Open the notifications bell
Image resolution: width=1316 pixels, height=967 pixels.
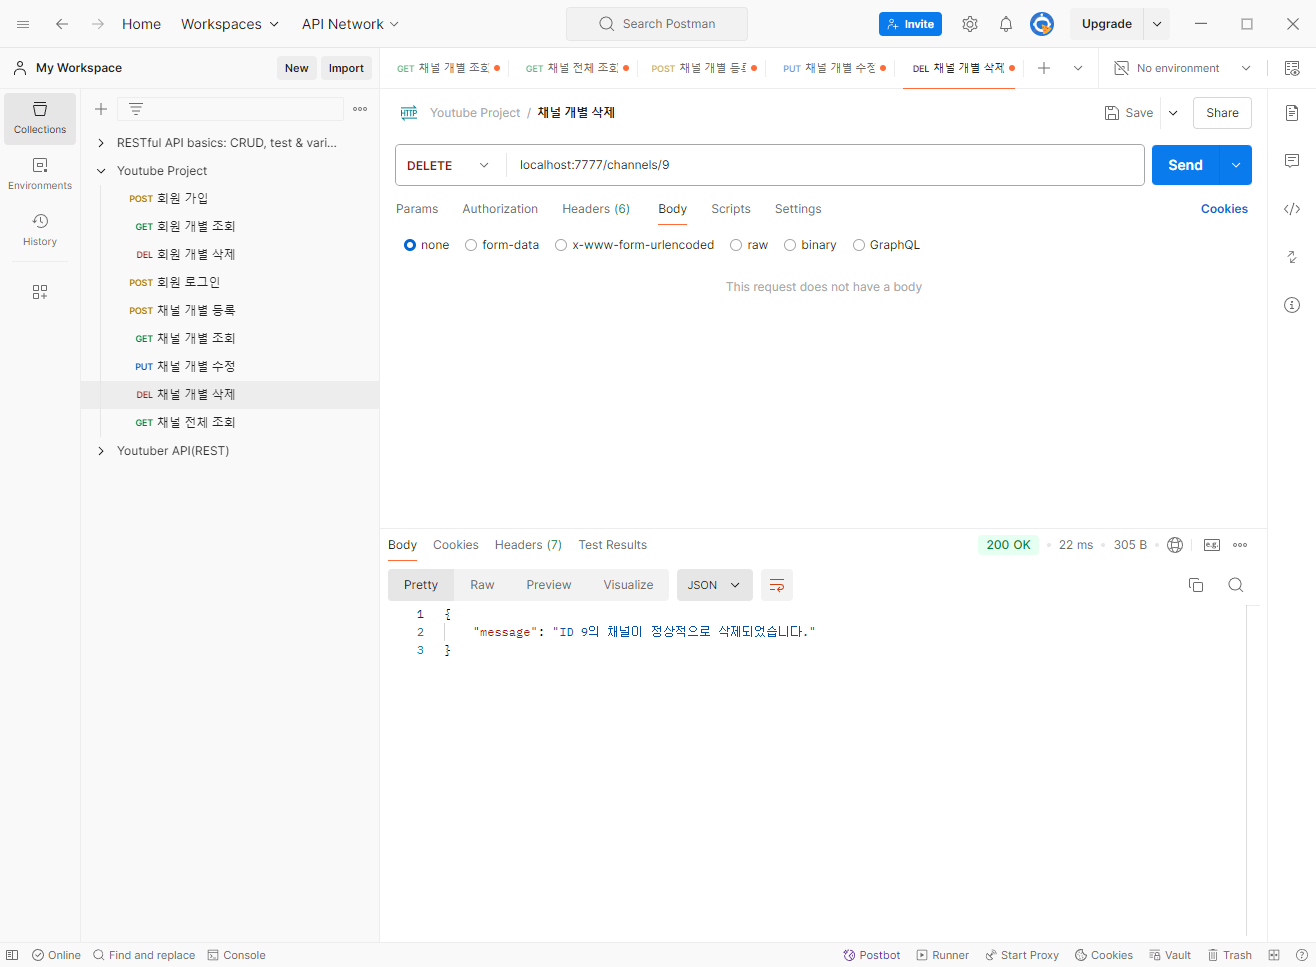pyautogui.click(x=1006, y=24)
